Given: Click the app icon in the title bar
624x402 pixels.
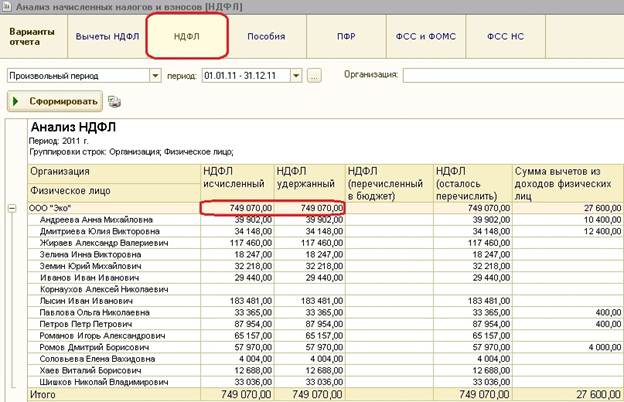Looking at the screenshot, I should pyautogui.click(x=7, y=7).
